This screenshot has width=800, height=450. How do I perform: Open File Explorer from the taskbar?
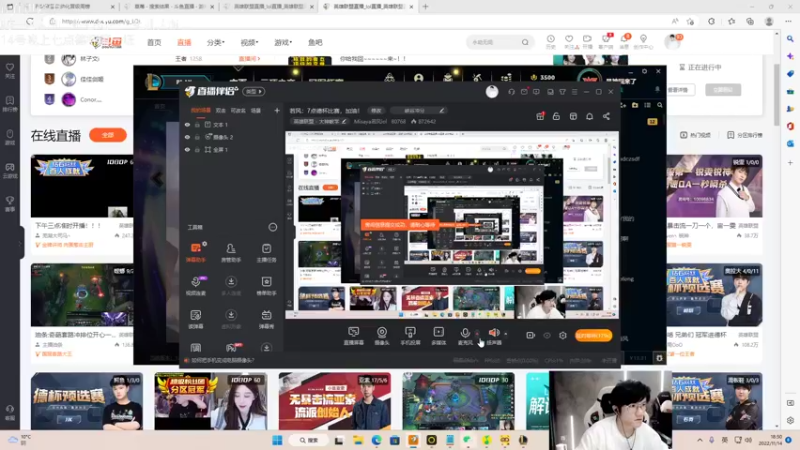[x=358, y=440]
